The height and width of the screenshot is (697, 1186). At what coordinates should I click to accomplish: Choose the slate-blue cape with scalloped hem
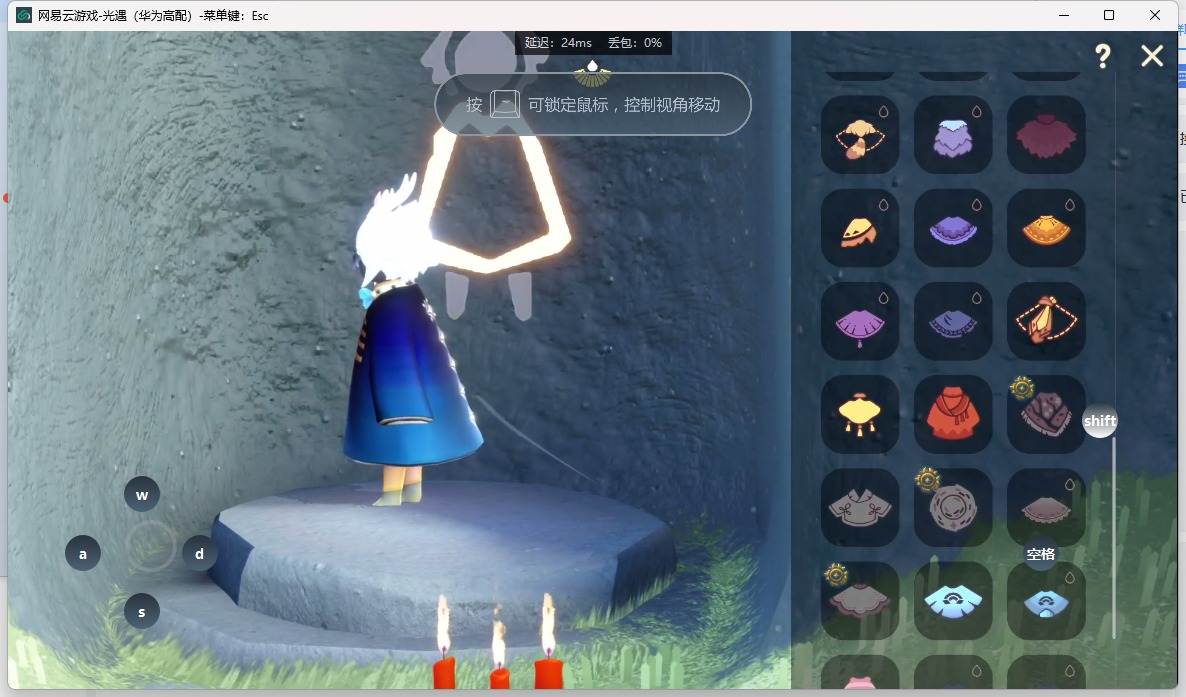953,321
